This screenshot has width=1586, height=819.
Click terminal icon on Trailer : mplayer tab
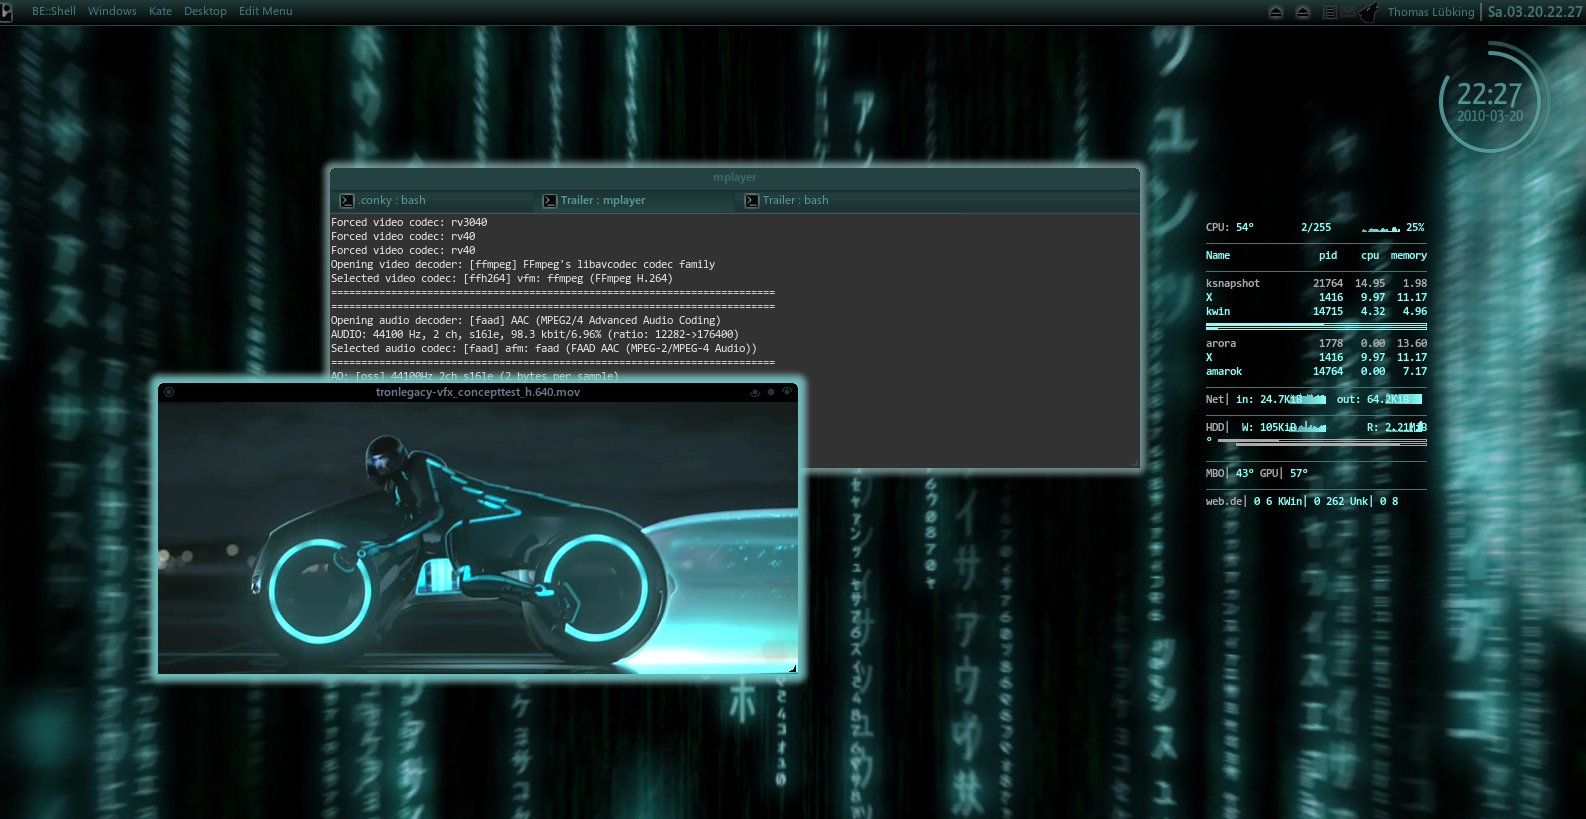[x=550, y=201]
